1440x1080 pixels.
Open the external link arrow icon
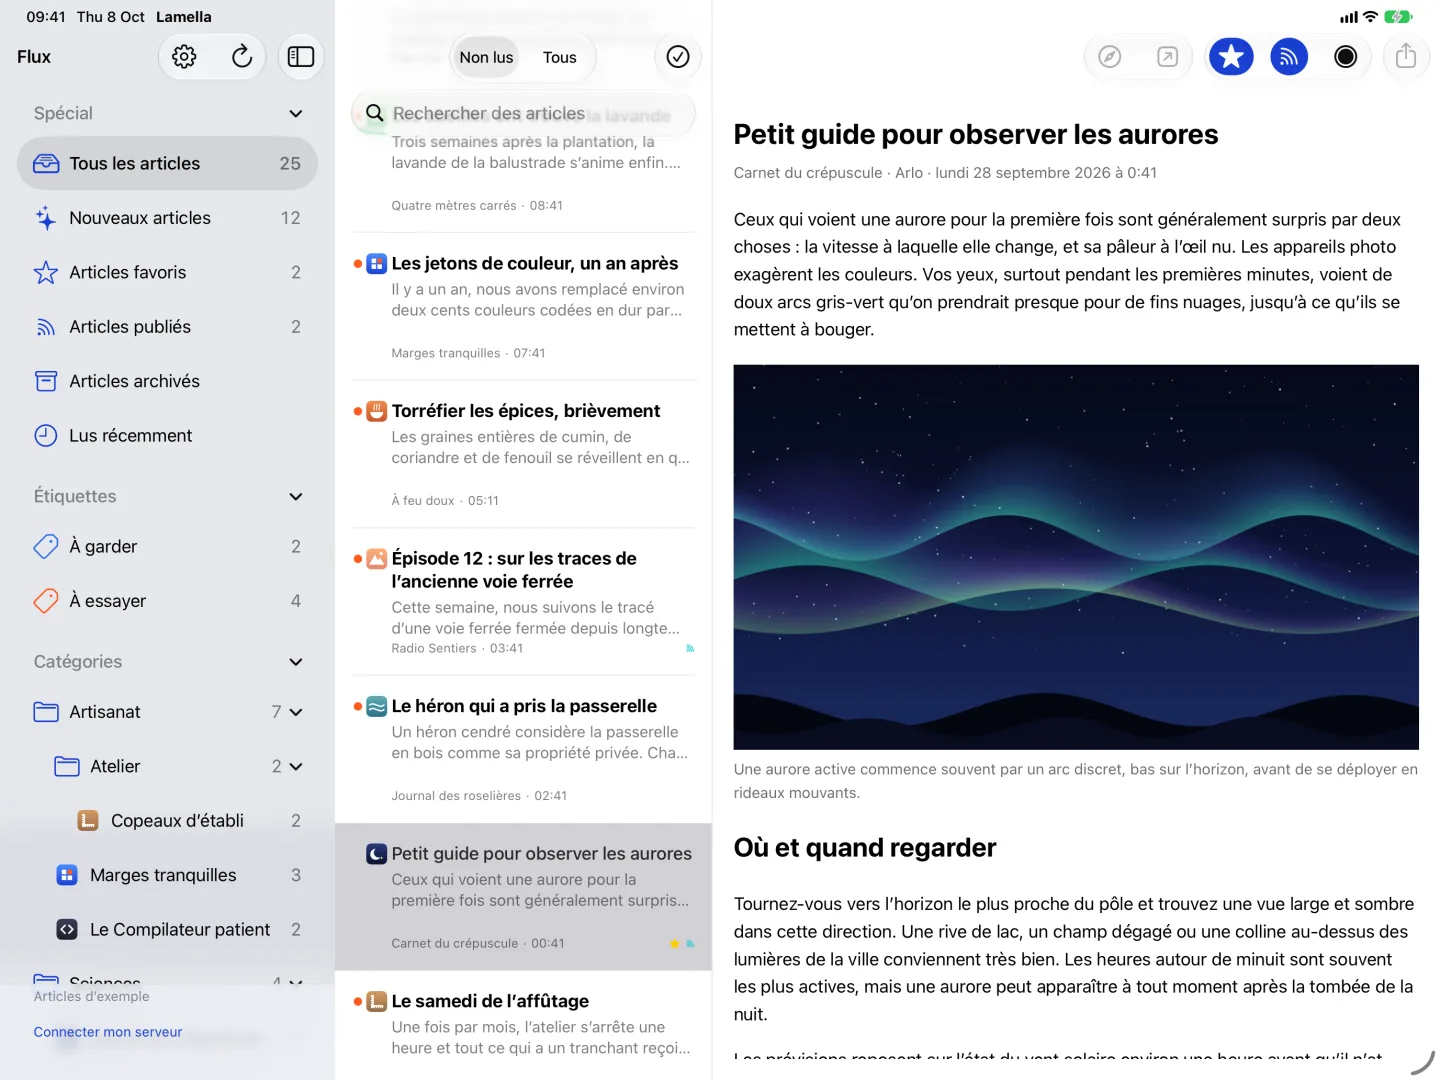(x=1167, y=57)
